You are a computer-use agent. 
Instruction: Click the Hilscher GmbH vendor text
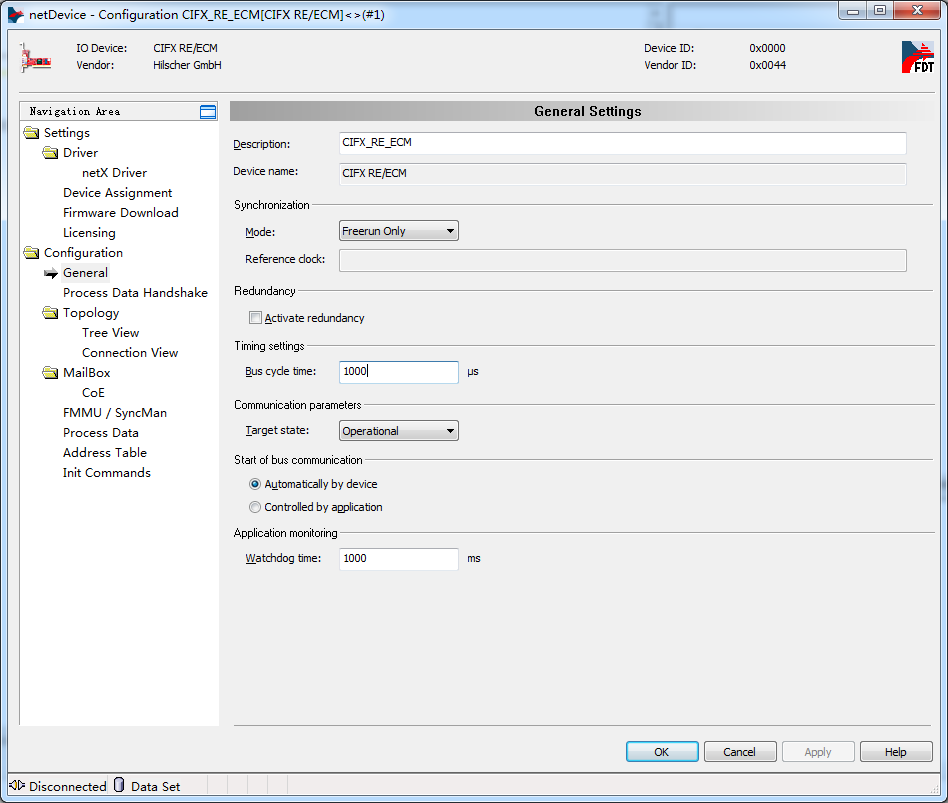tap(187, 65)
